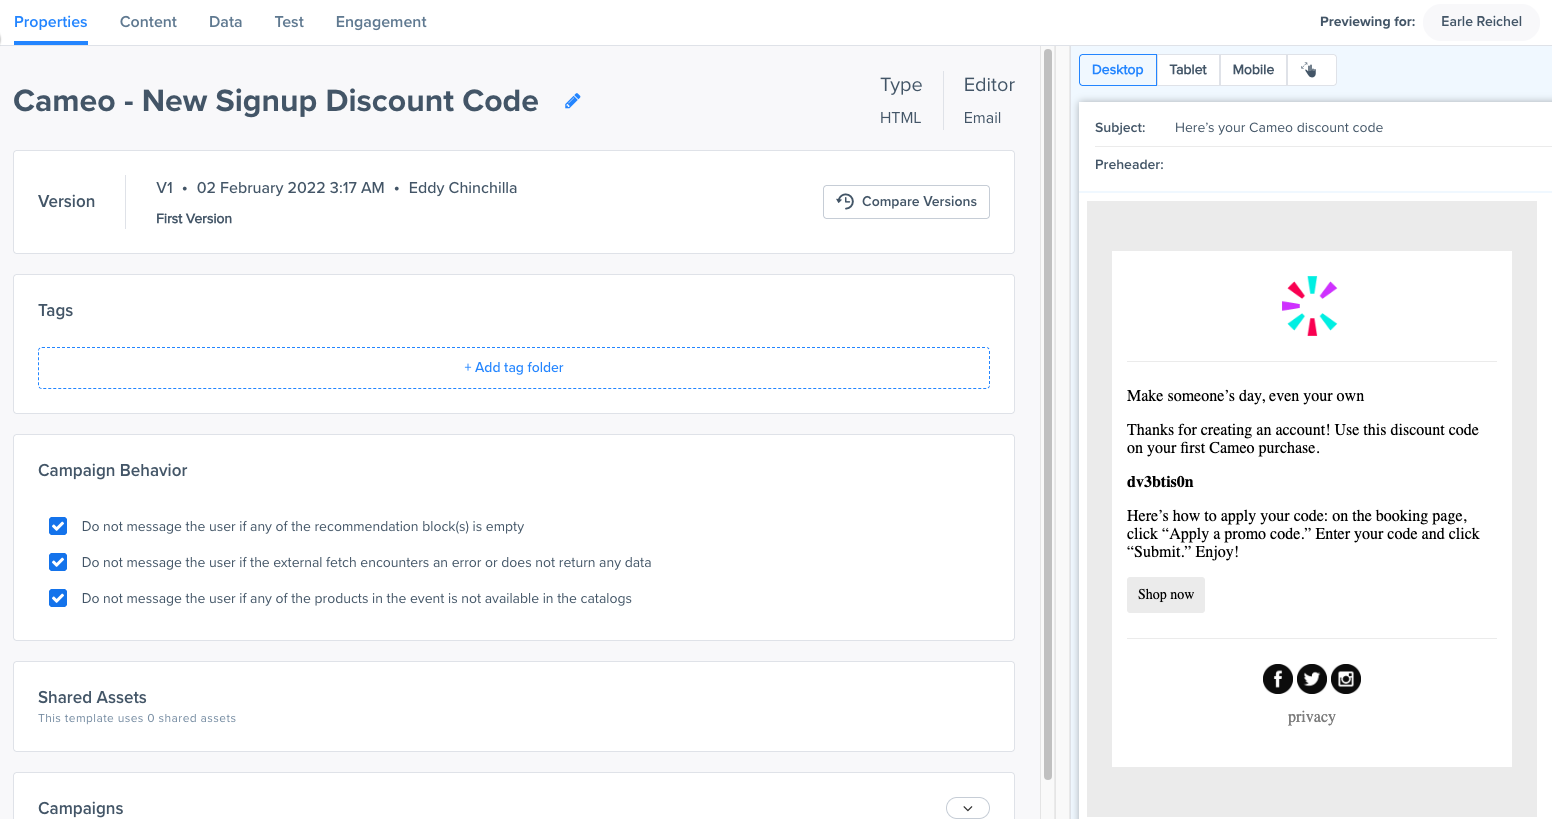Screen dimensions: 1552x819
Task: Click discount code dv3btis0n text
Action: pos(1160,482)
